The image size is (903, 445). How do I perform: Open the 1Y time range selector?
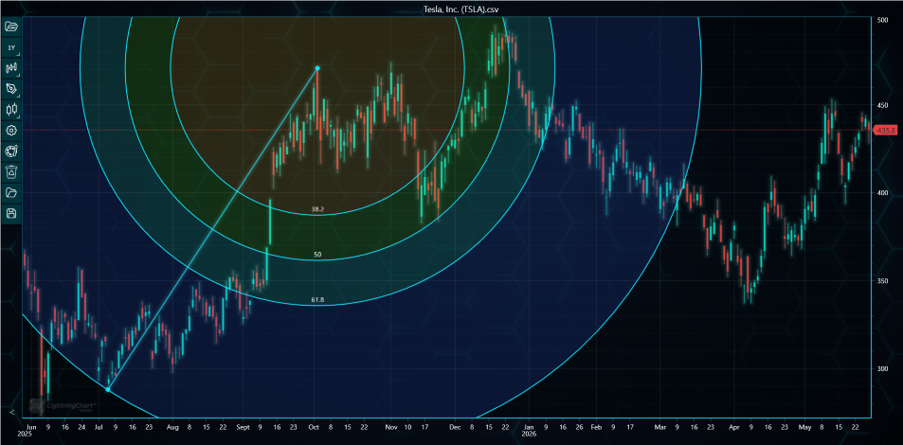(12, 47)
